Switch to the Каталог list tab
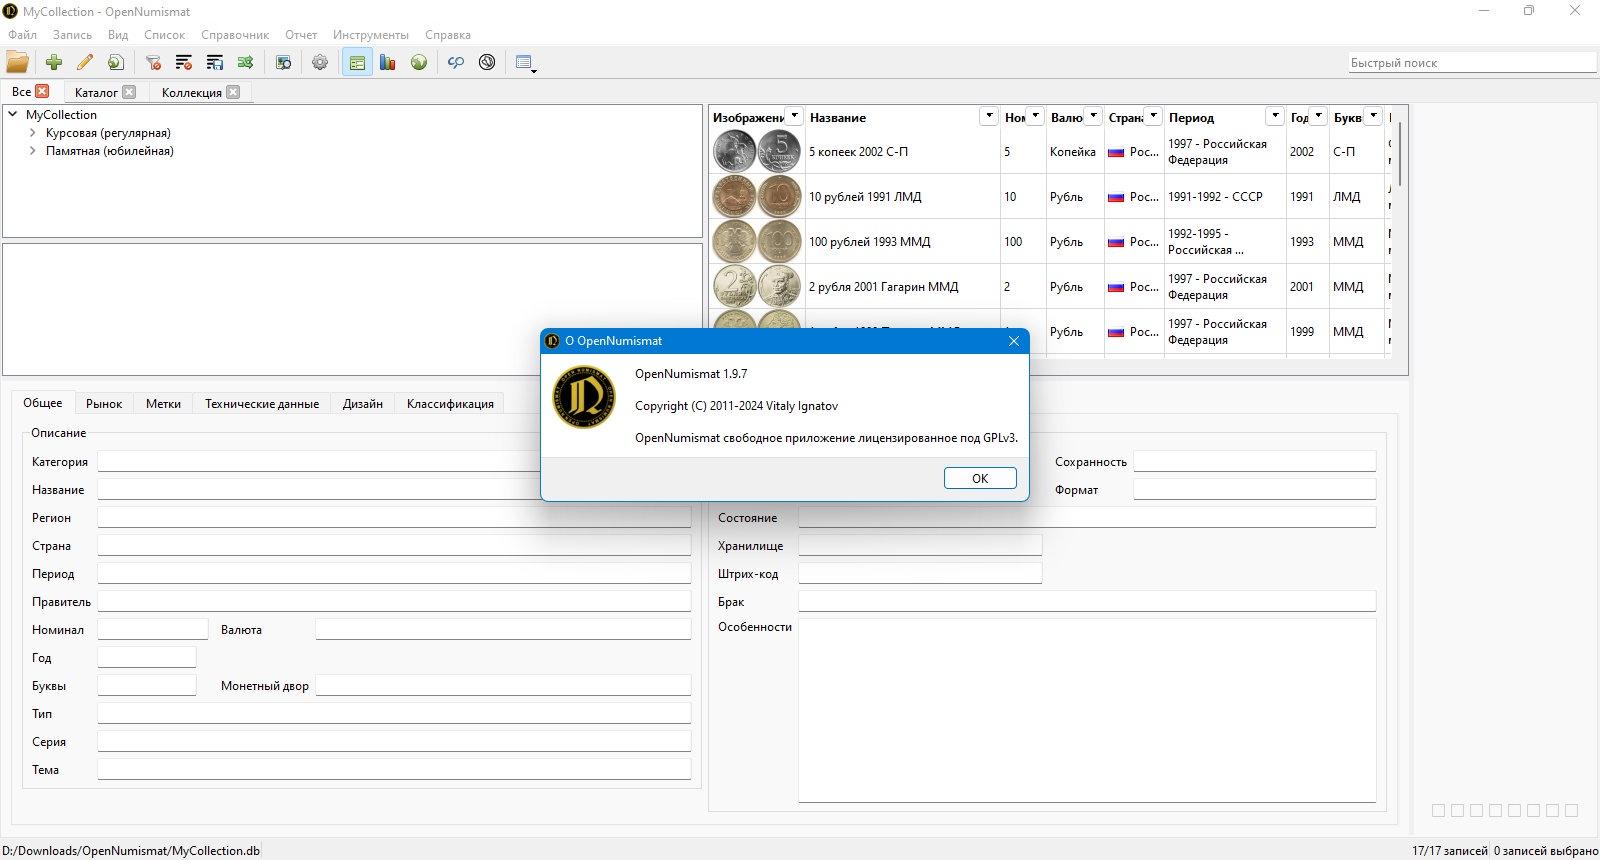Screen dimensions: 1600x860 click(96, 92)
